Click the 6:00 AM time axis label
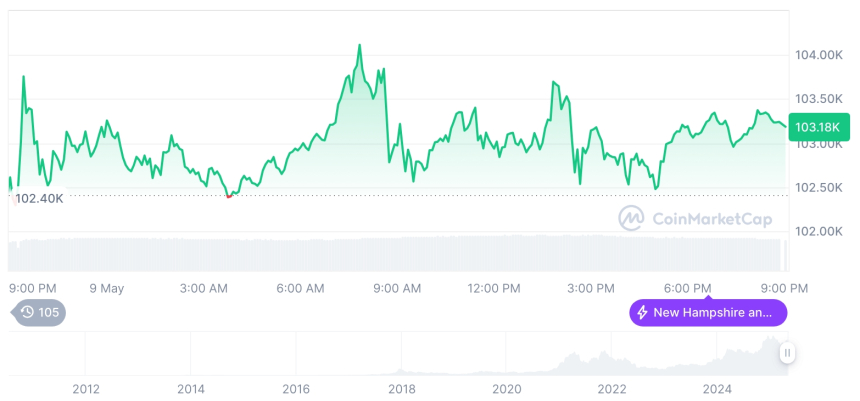The width and height of the screenshot is (860, 401). pos(300,288)
